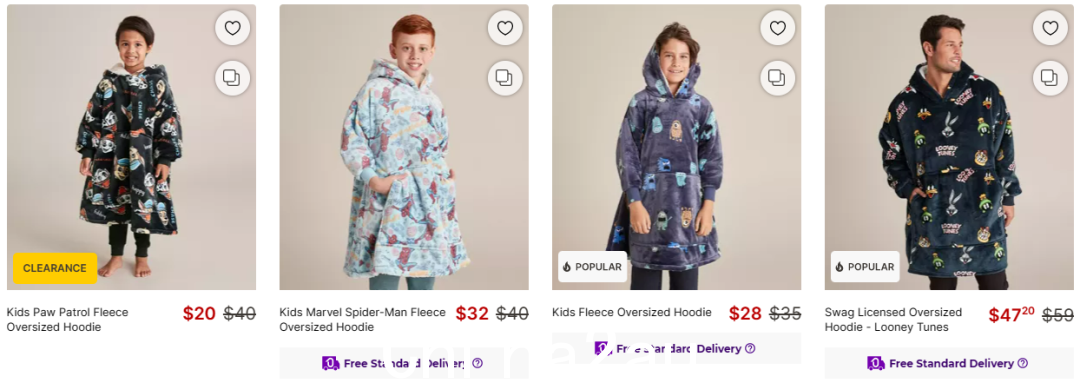Select compare icon on Kids Fleece hoodie
This screenshot has width=1080, height=383.
click(x=778, y=78)
